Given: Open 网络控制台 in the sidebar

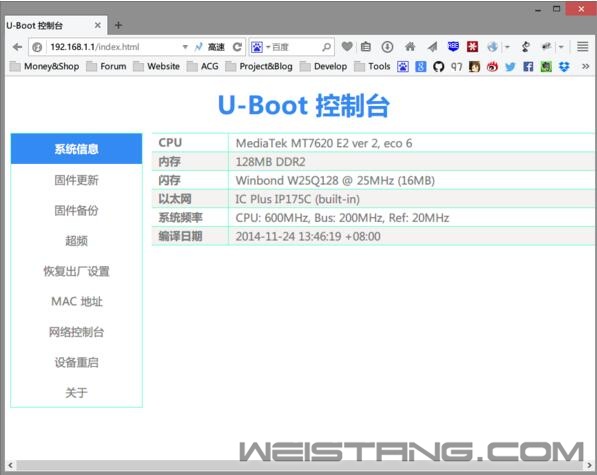Looking at the screenshot, I should pyautogui.click(x=77, y=332).
